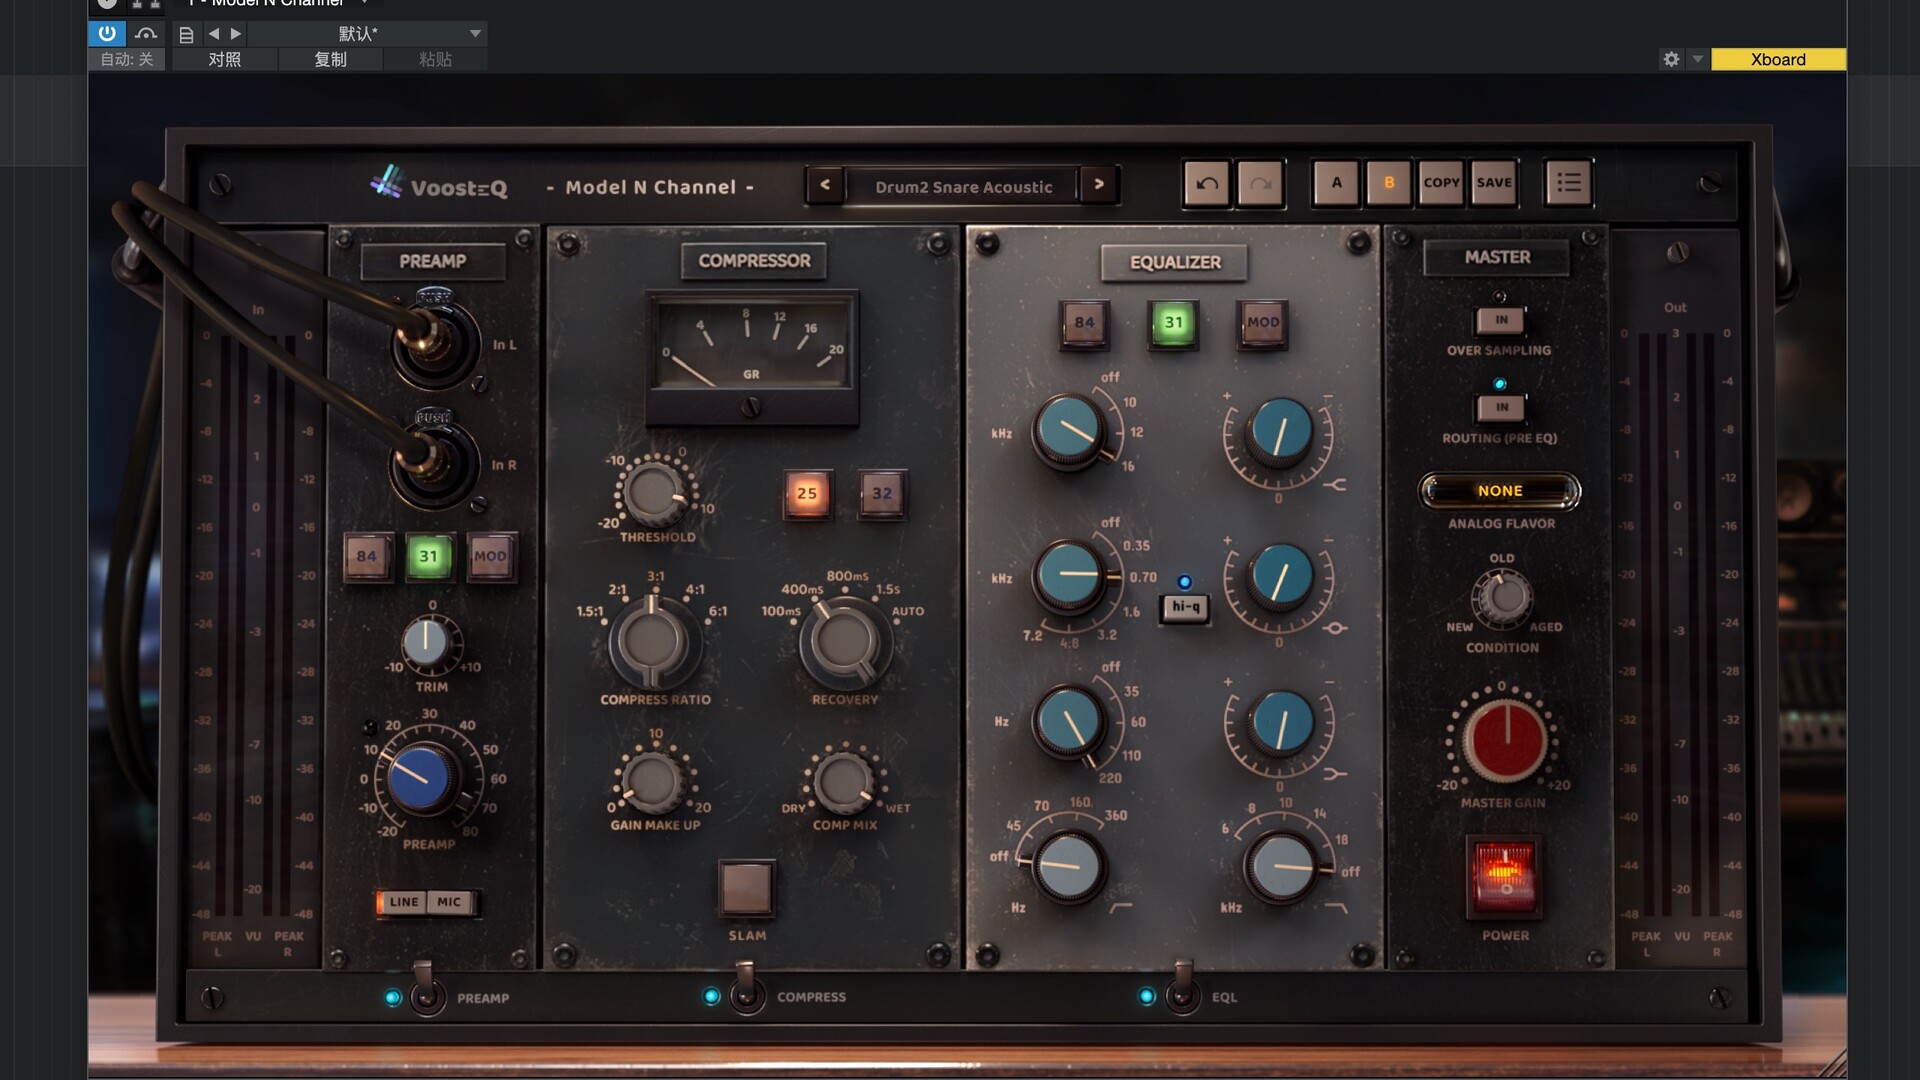The height and width of the screenshot is (1080, 1920).
Task: Click the 粘贴 paste button
Action: tap(435, 59)
